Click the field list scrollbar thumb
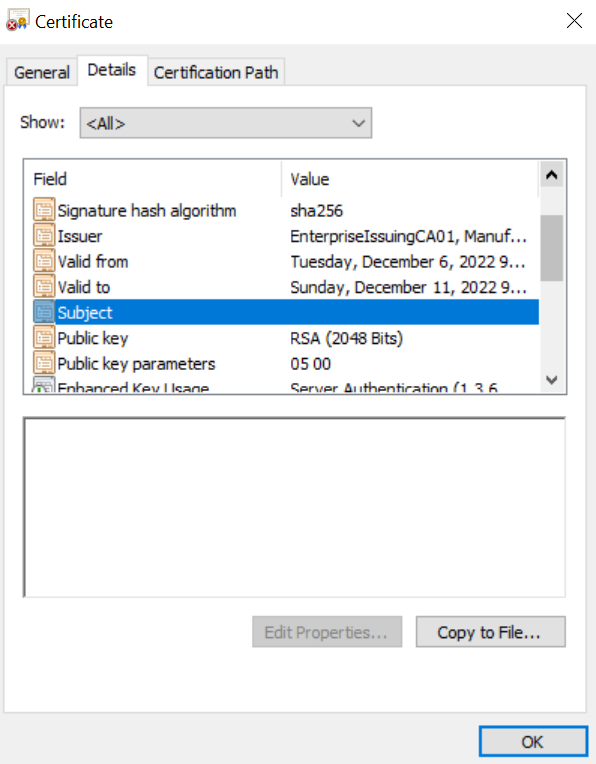This screenshot has width=596, height=764. (552, 248)
